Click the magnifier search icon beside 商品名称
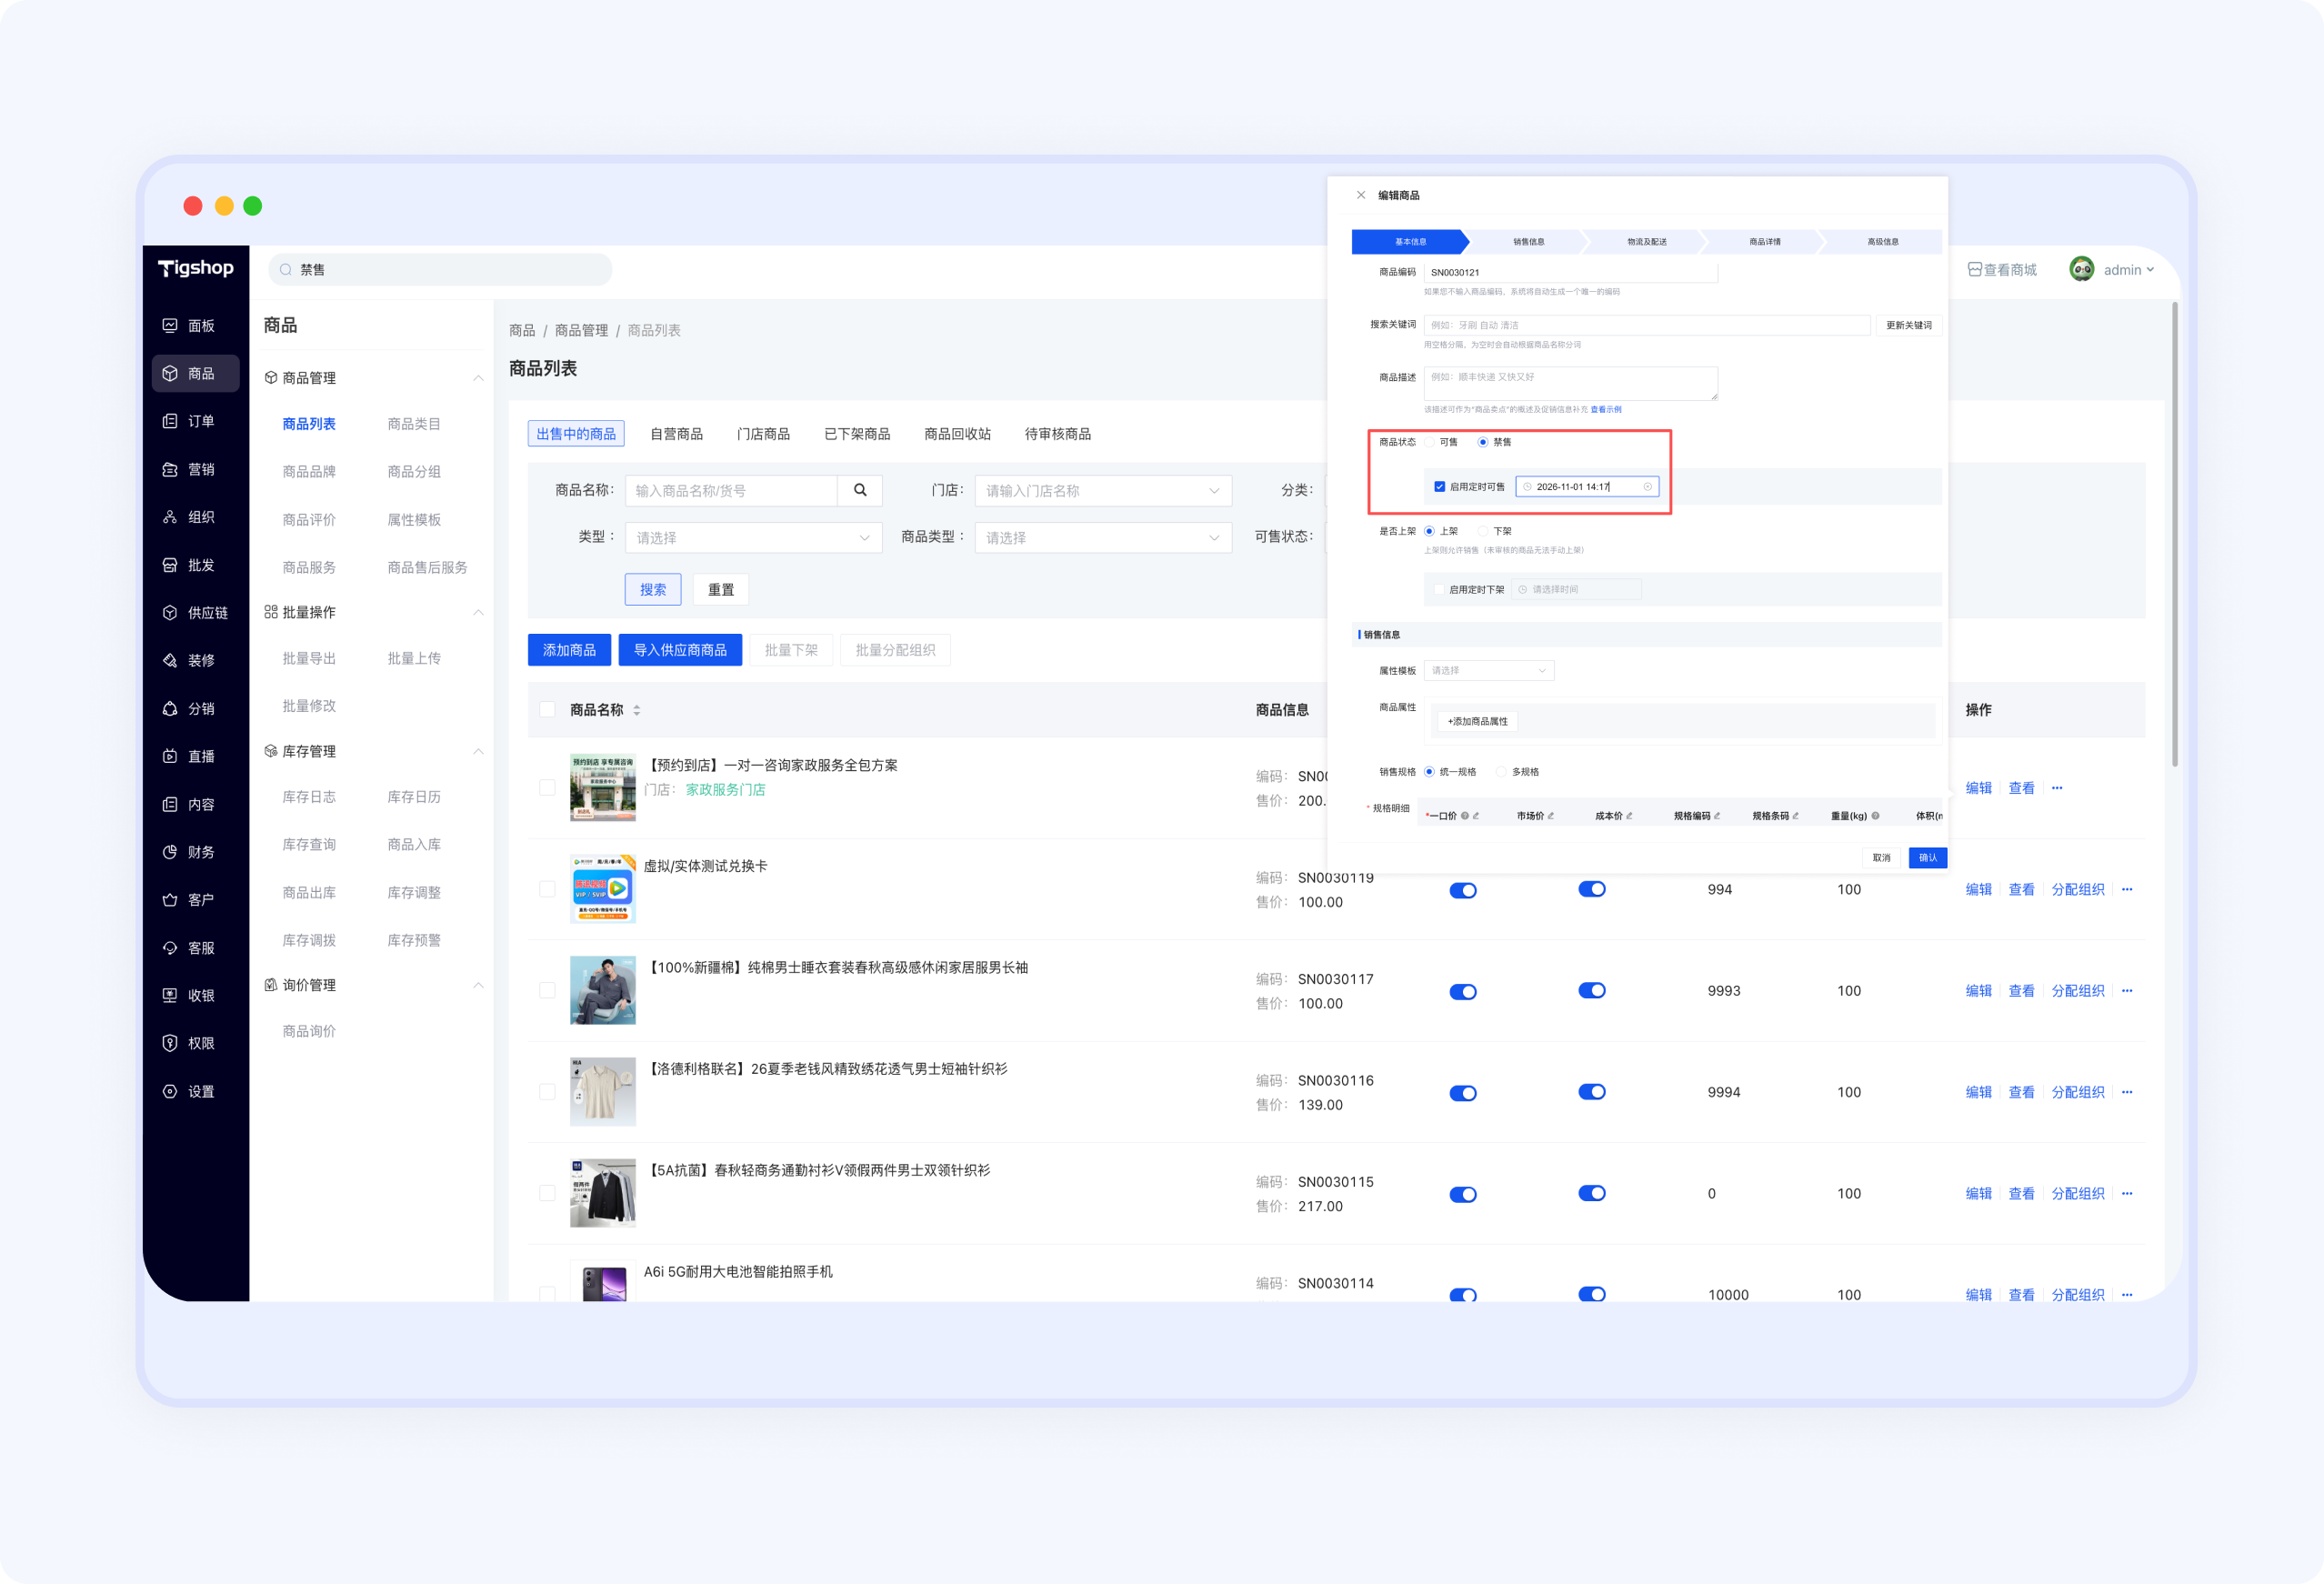This screenshot has width=2324, height=1584. point(860,491)
